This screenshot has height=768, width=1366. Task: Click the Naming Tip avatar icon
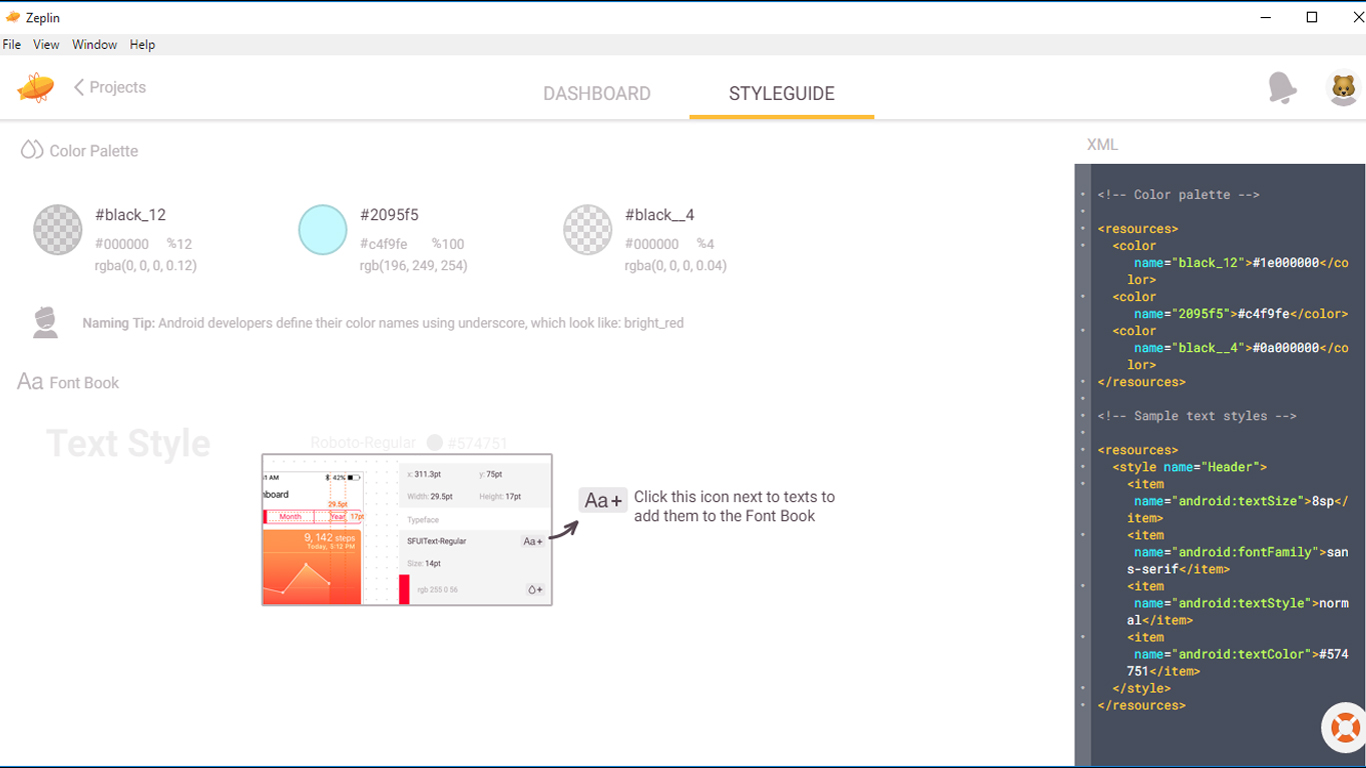click(x=45, y=322)
